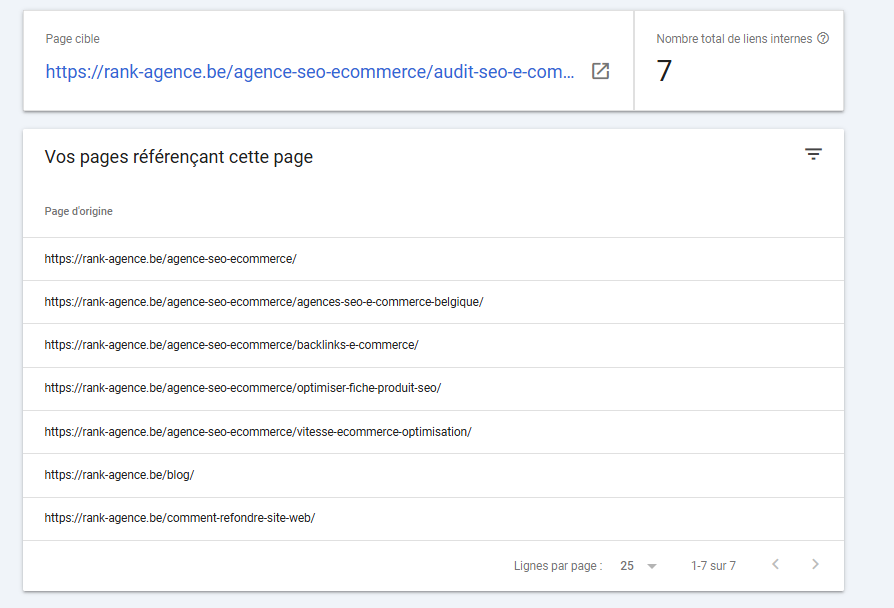The width and height of the screenshot is (894, 608).
Task: Open target page in new tab icon
Action: click(x=600, y=71)
